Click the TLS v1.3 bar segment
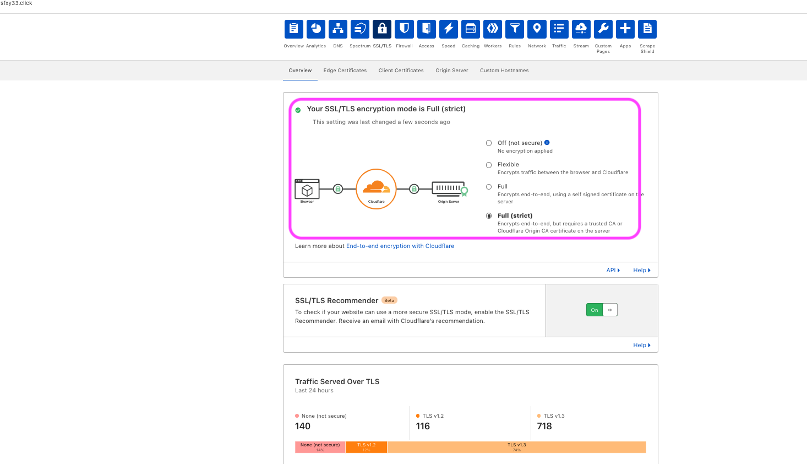Image resolution: width=808 pixels, height=464 pixels. (x=517, y=447)
